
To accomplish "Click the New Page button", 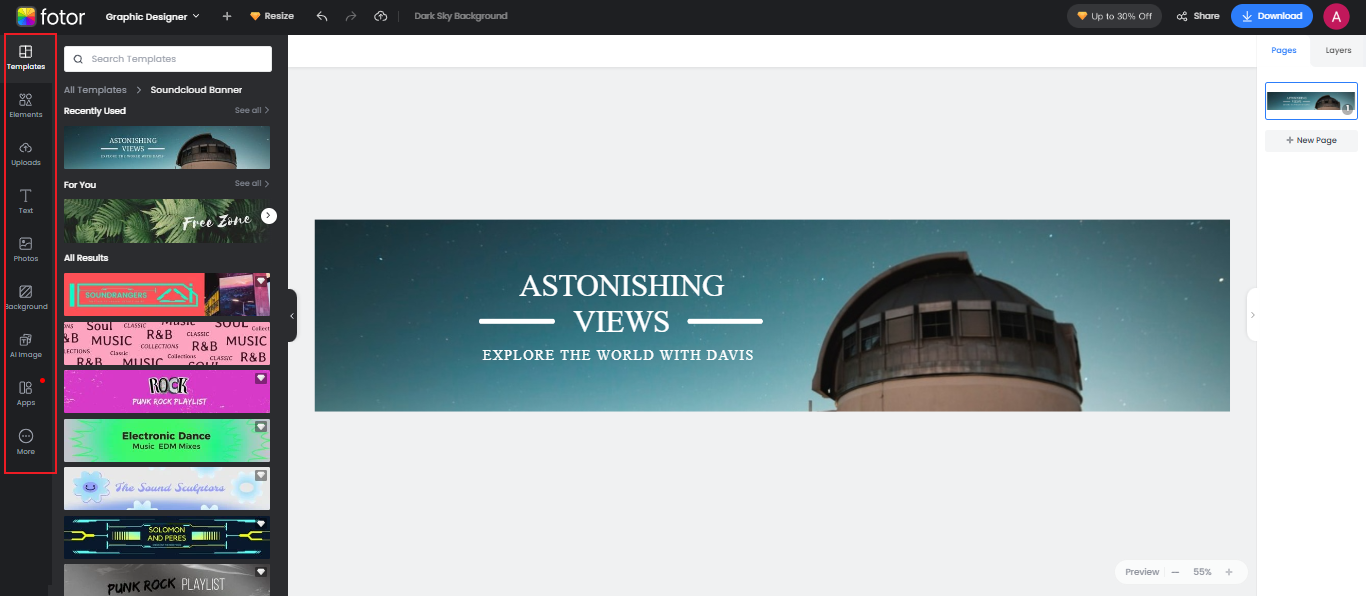I will point(1311,140).
